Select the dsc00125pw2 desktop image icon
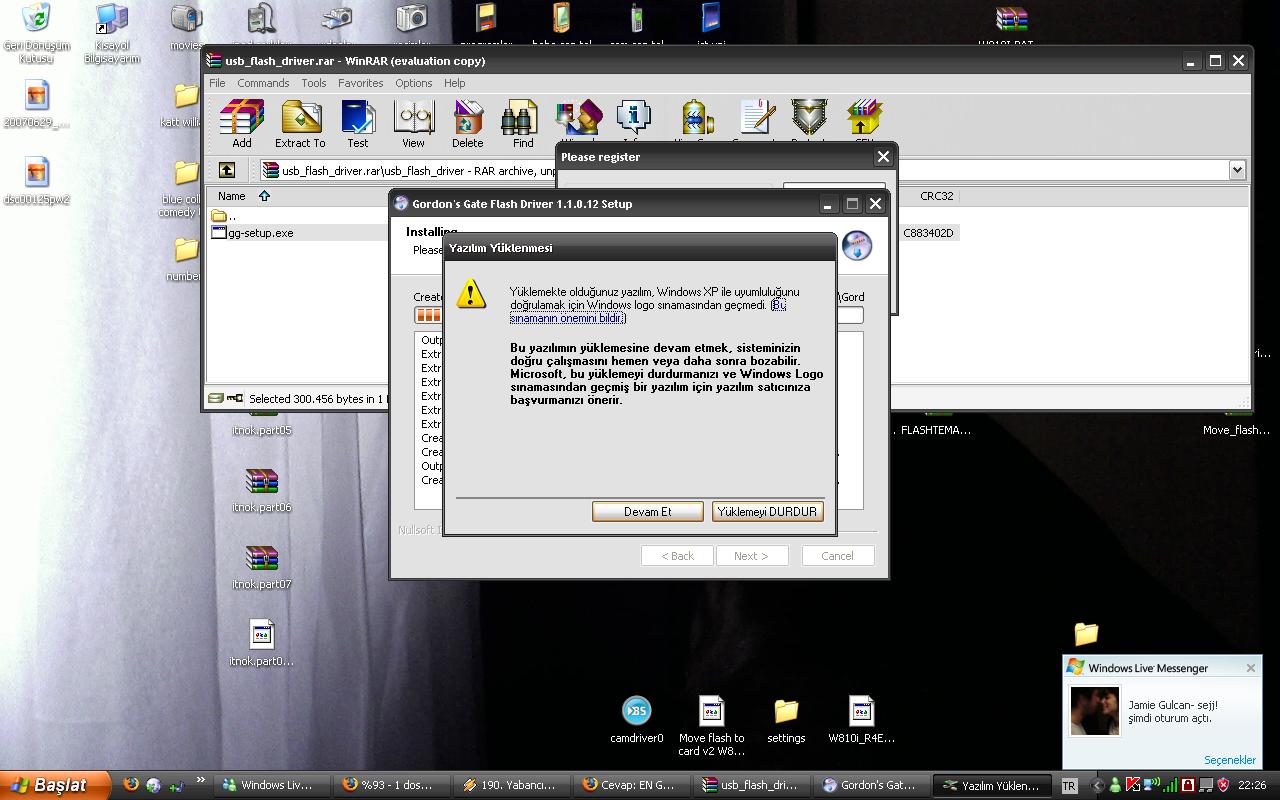 [37, 180]
